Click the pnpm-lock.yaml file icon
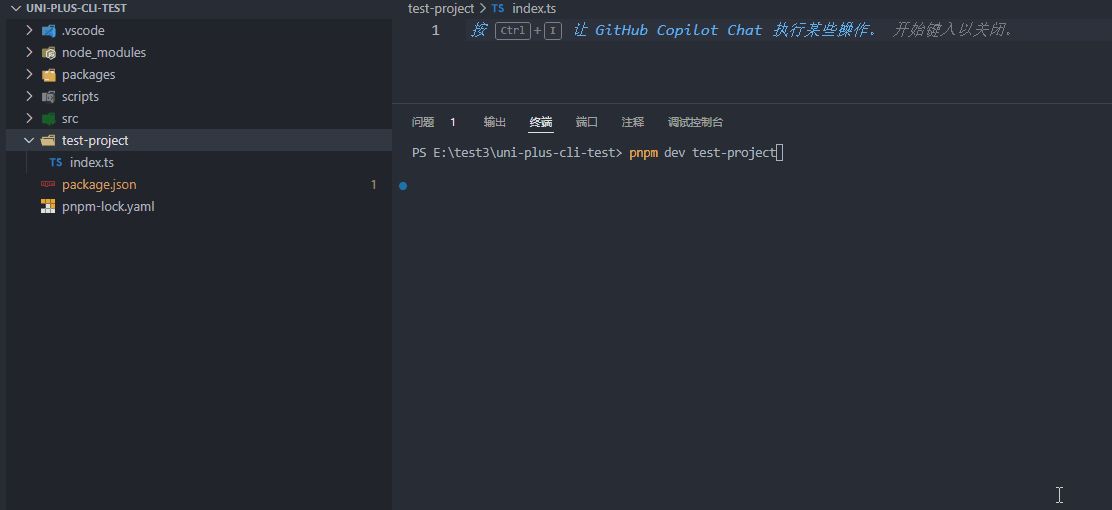 [x=48, y=207]
